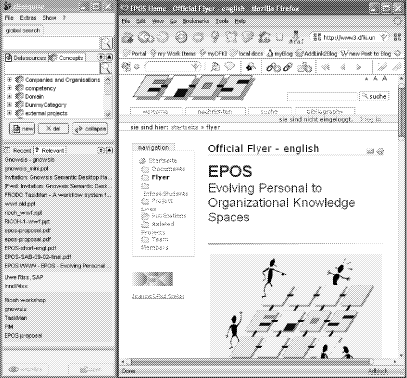Open the Bookmarks menu in Firefox
Image resolution: width=407 pixels, height=378 pixels.
[196, 21]
